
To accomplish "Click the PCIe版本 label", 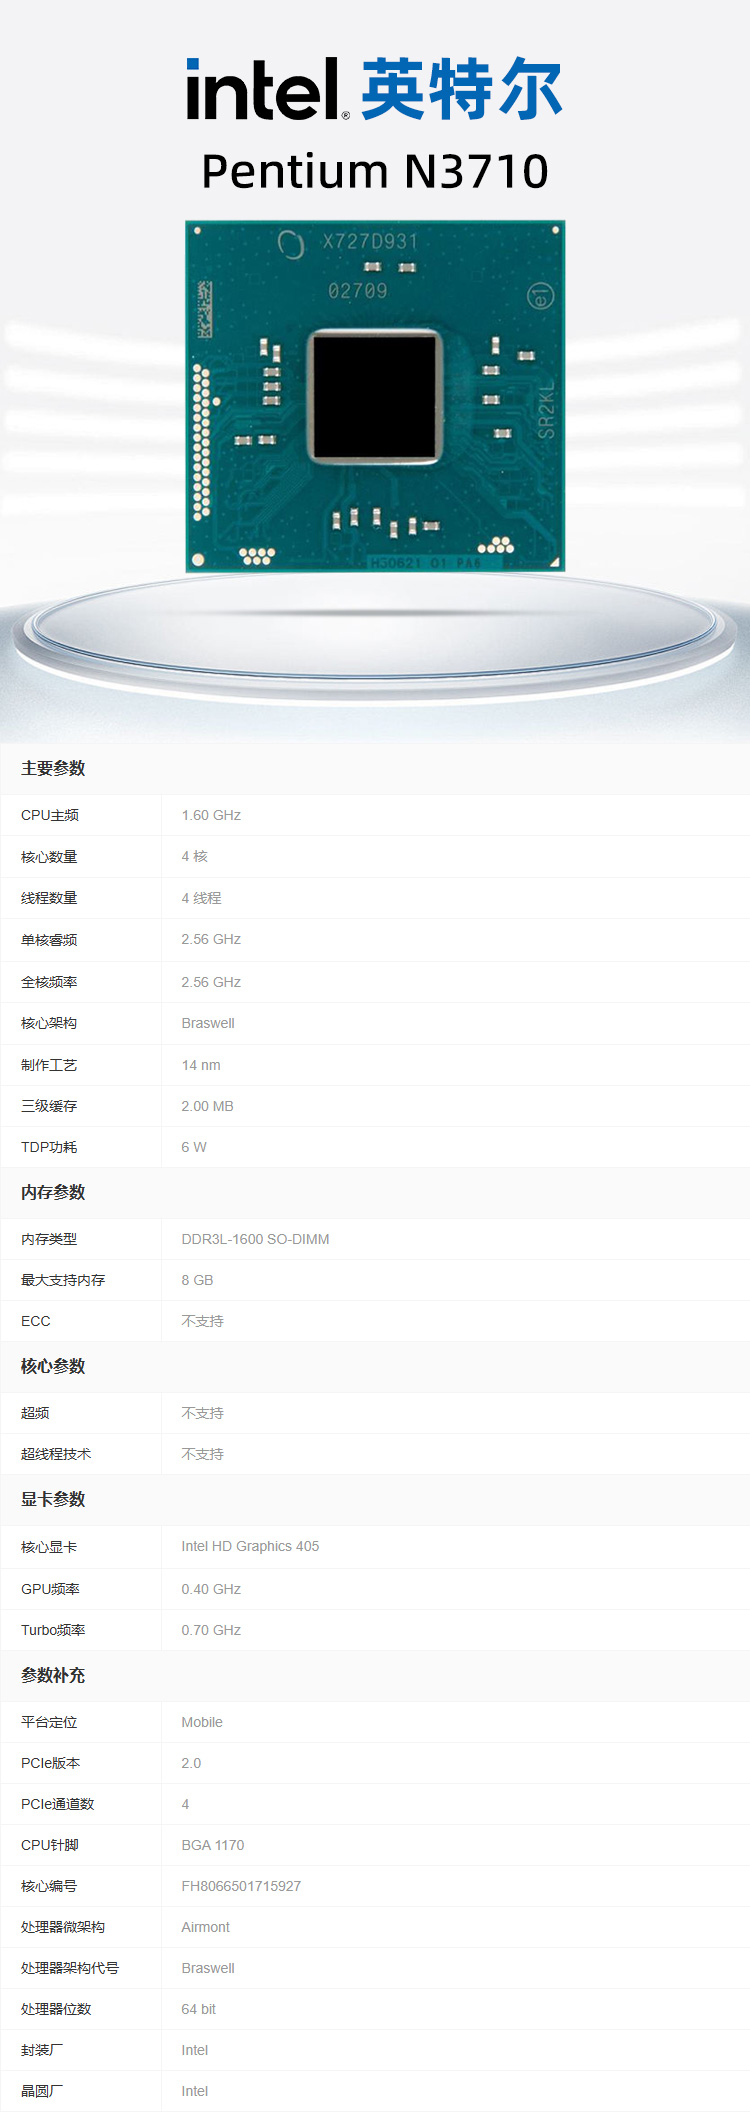I will [x=50, y=1763].
